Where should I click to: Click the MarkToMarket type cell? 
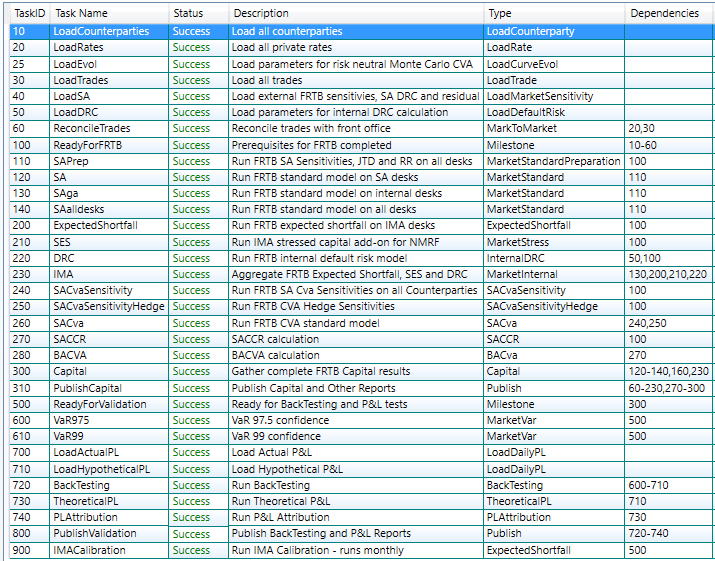pyautogui.click(x=554, y=129)
